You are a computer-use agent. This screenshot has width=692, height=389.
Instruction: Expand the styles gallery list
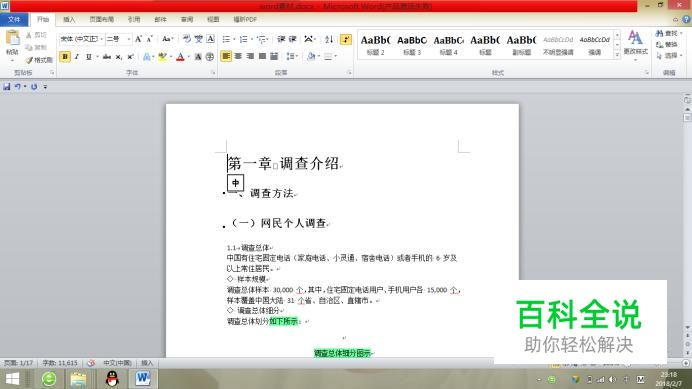click(x=617, y=55)
